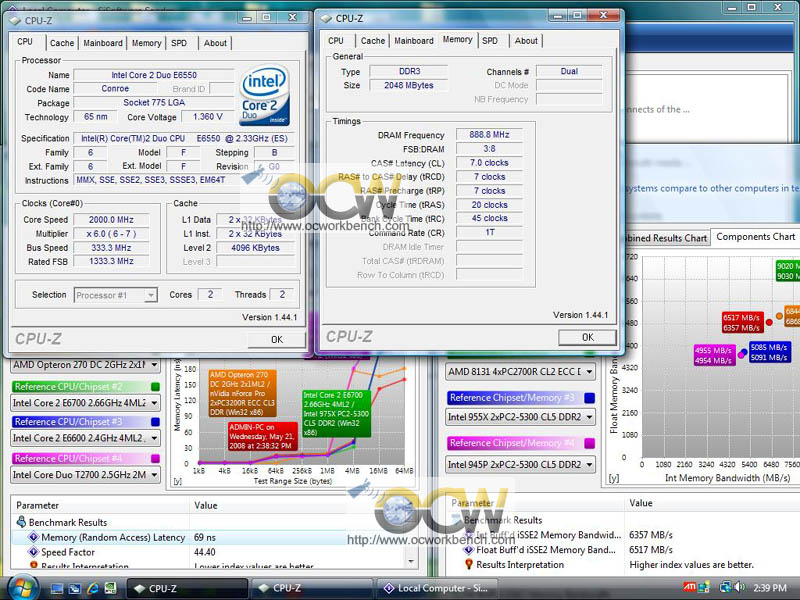The image size is (800, 600).
Task: Open the AMD 8131 4xPC2700R chipset dropdown
Action: pyautogui.click(x=589, y=371)
